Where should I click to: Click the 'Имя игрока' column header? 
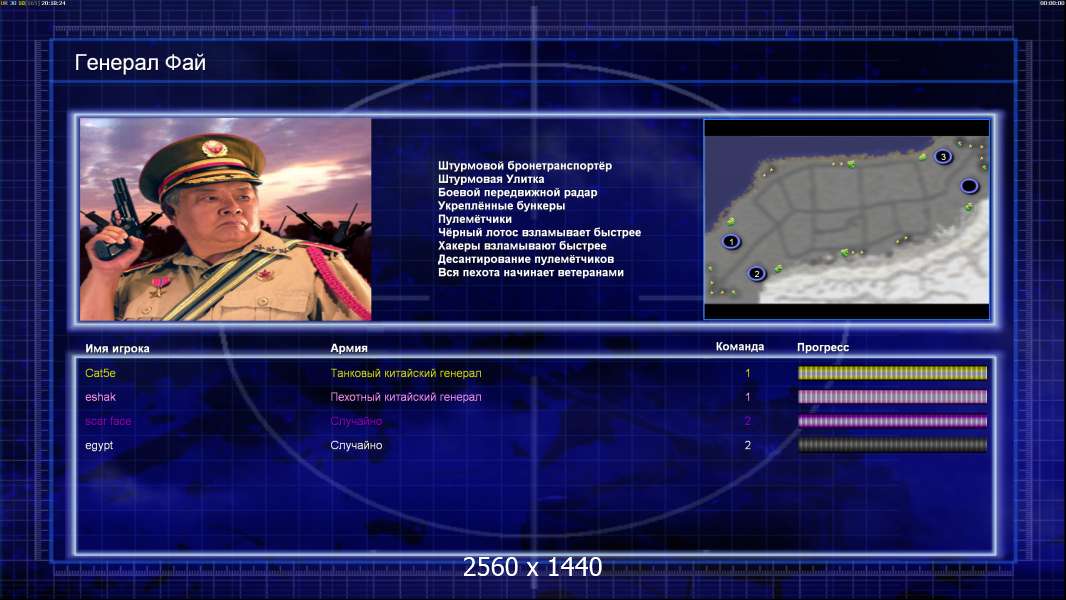coord(117,349)
